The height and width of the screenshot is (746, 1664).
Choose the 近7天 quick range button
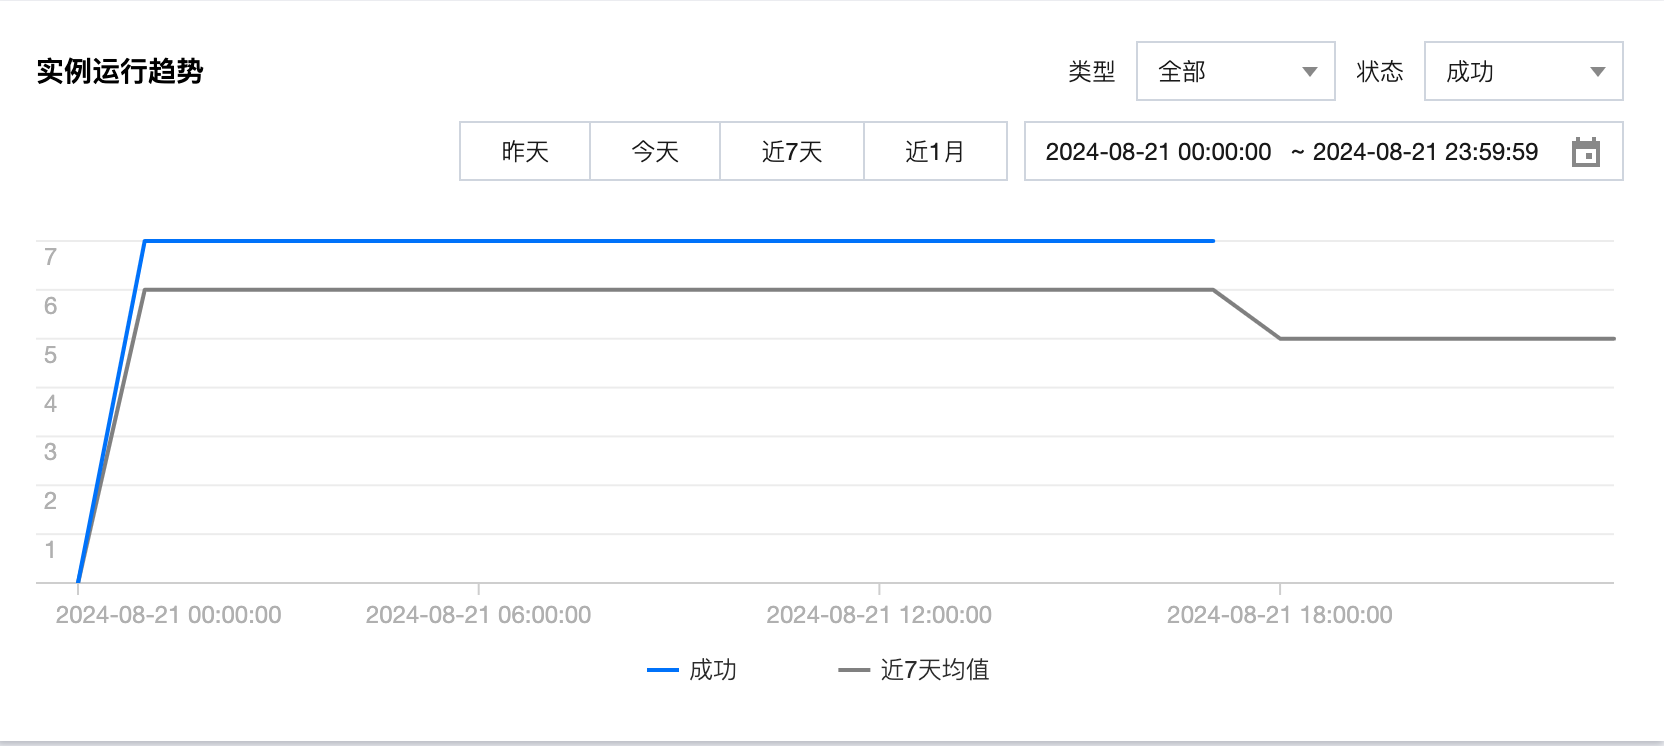(791, 151)
